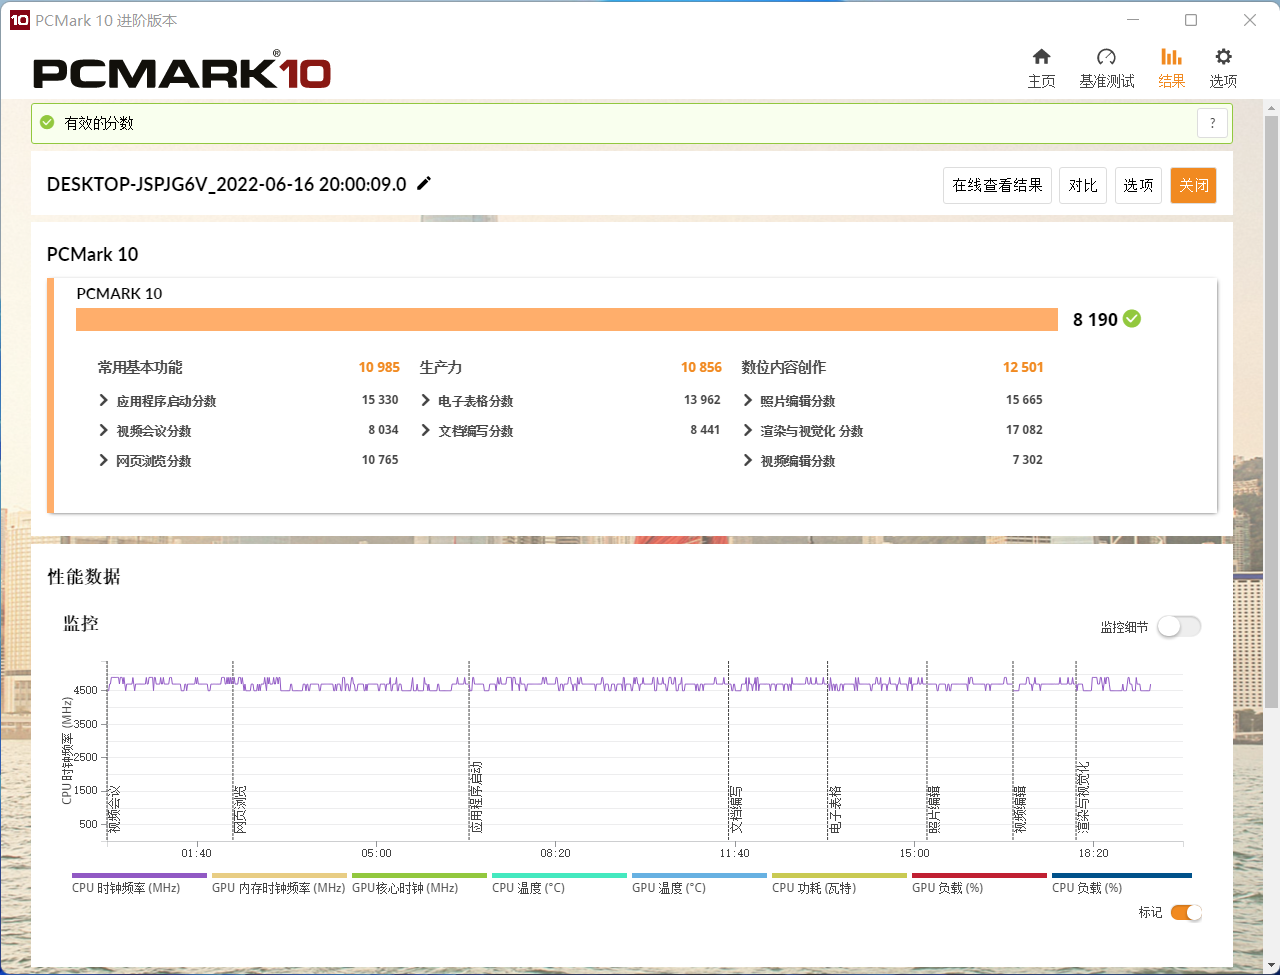Click the orange 关闭 button

pyautogui.click(x=1194, y=185)
